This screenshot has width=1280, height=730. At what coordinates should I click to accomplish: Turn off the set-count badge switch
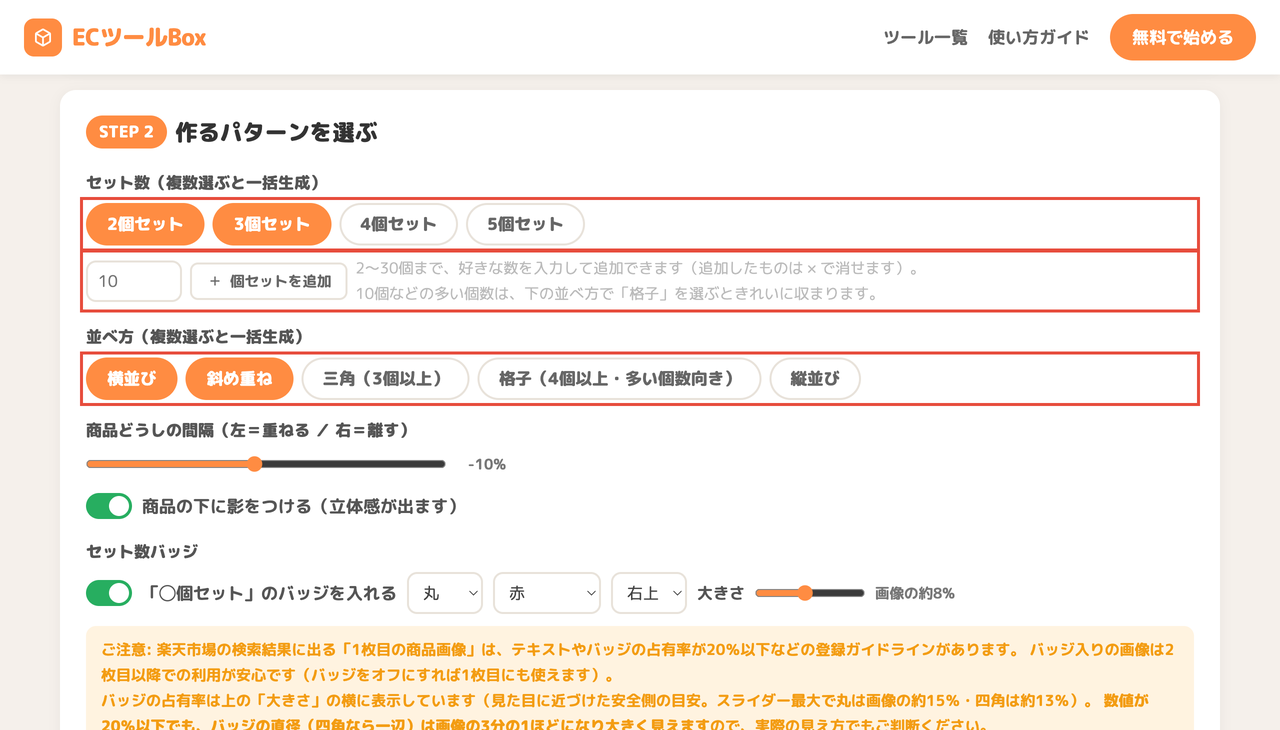click(x=109, y=593)
